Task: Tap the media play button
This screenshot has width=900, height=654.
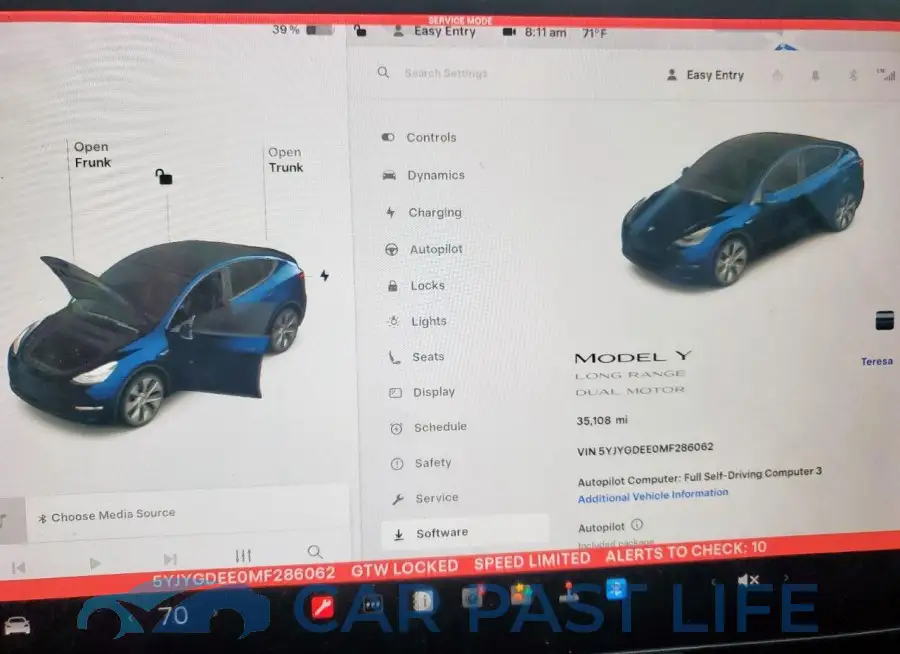Action: [x=95, y=564]
